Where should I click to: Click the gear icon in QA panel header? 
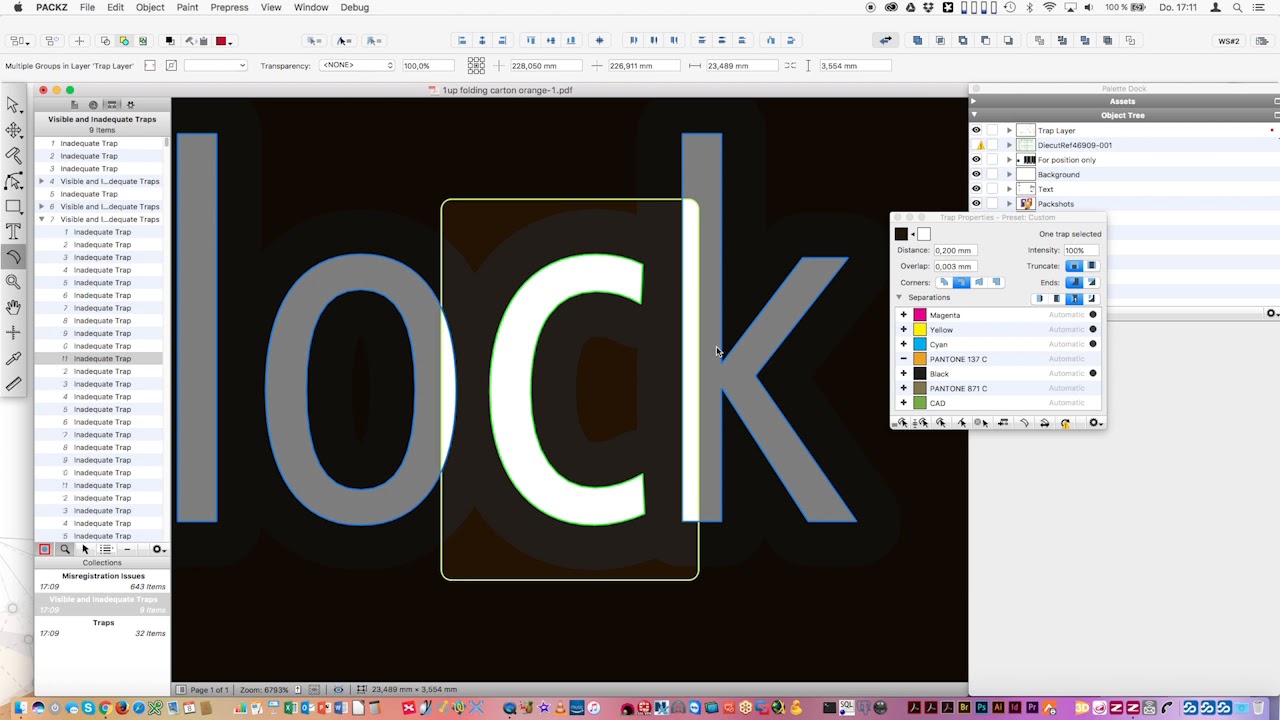[x=130, y=104]
